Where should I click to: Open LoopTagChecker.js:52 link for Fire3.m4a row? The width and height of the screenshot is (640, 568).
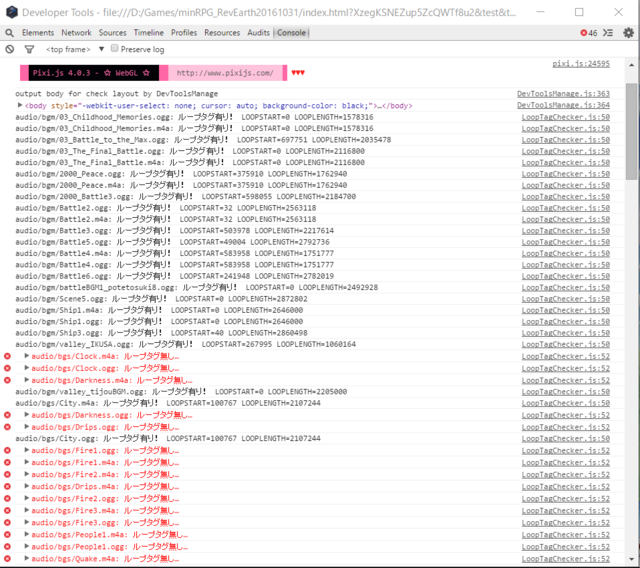pyautogui.click(x=566, y=511)
